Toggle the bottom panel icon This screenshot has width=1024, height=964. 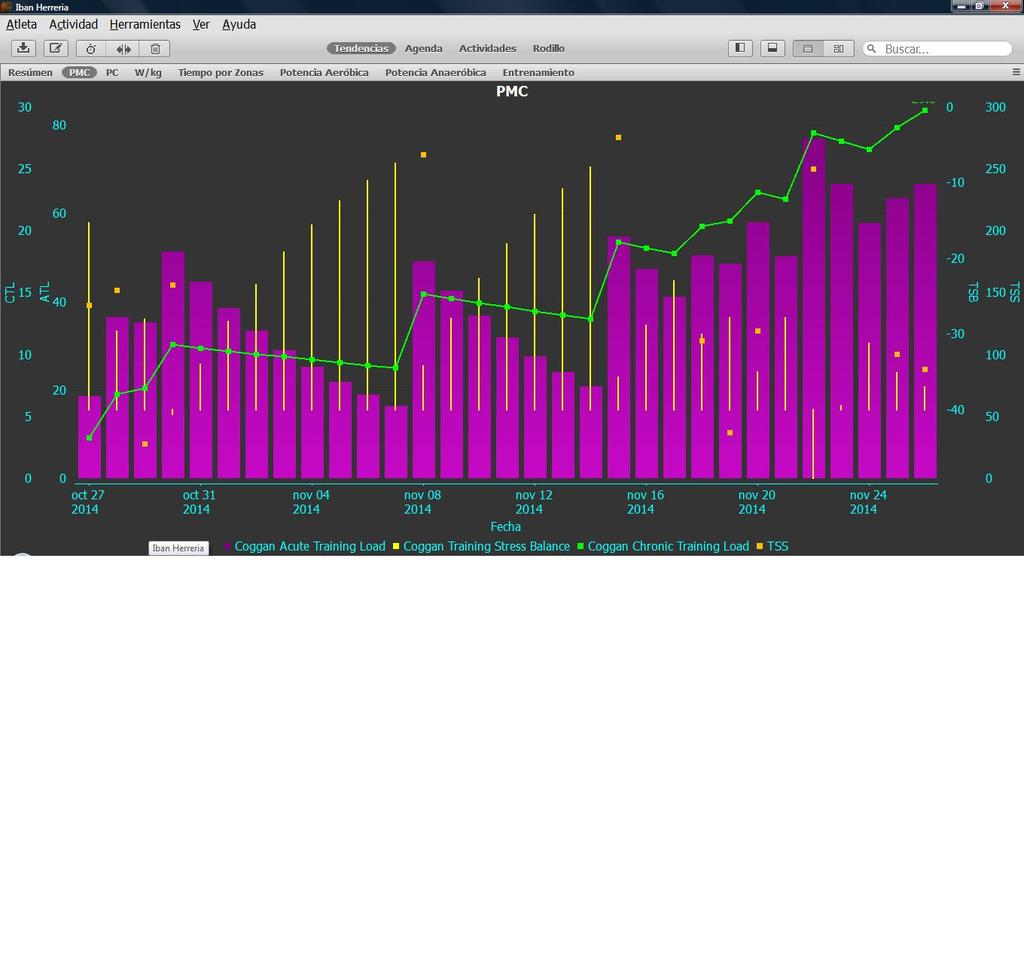point(772,48)
